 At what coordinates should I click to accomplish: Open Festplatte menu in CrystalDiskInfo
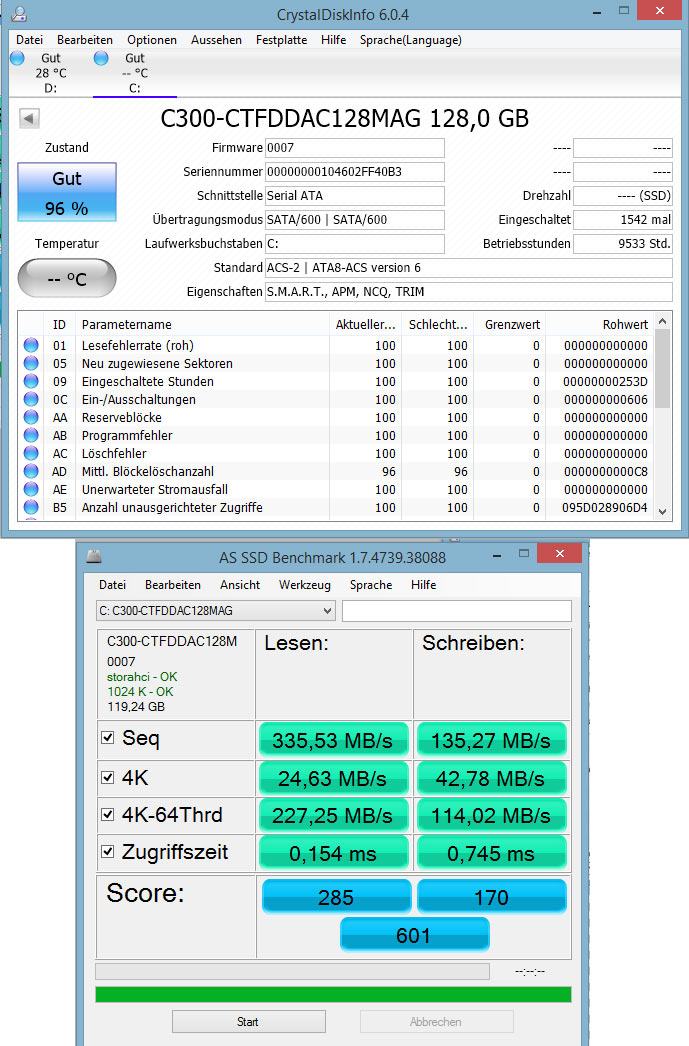(x=281, y=40)
